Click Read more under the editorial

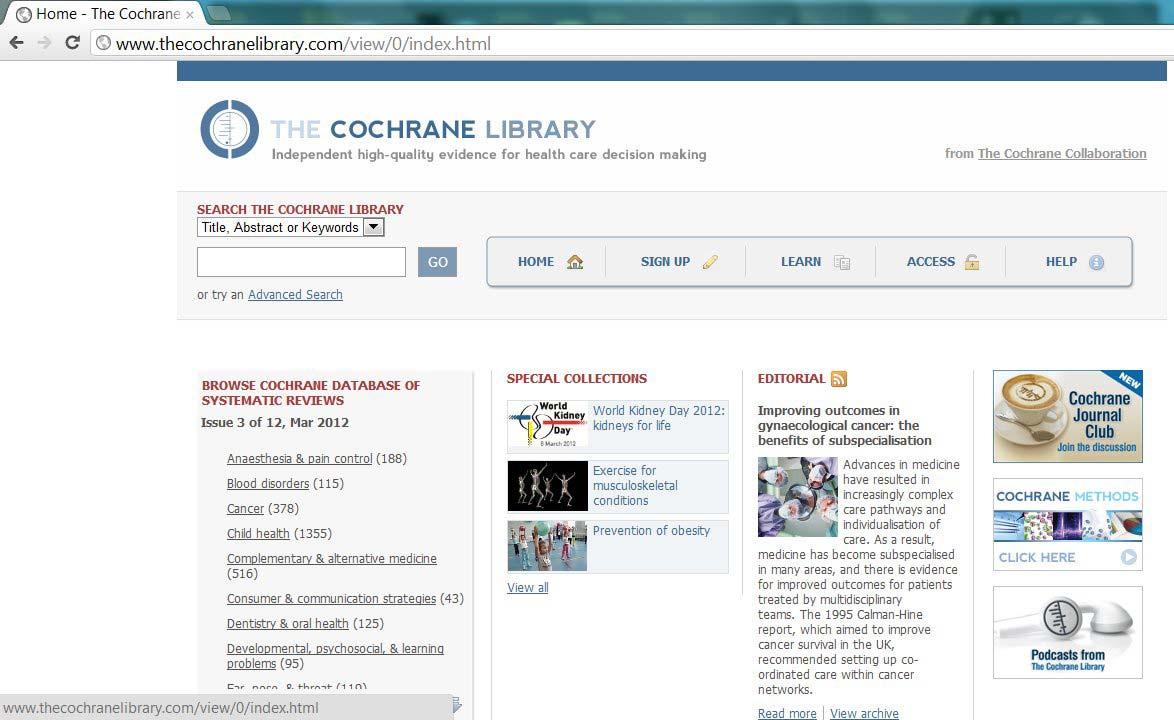click(x=787, y=714)
